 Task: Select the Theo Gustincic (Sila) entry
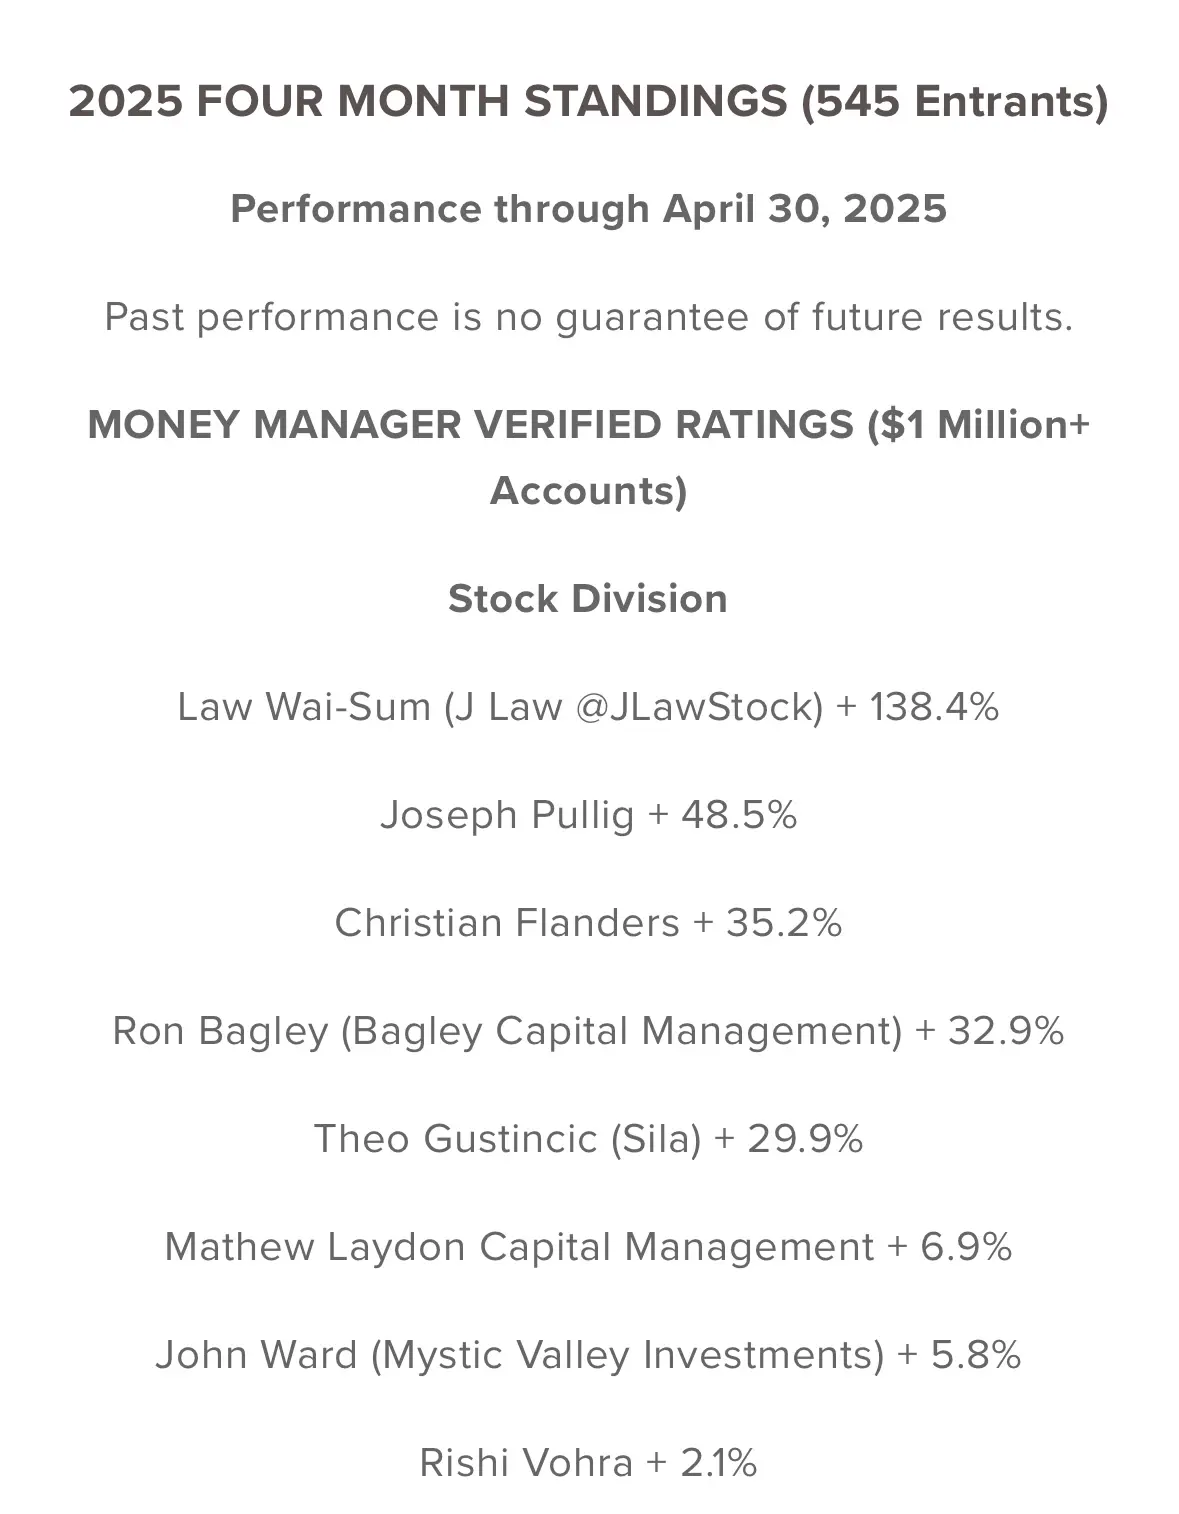click(x=588, y=1139)
